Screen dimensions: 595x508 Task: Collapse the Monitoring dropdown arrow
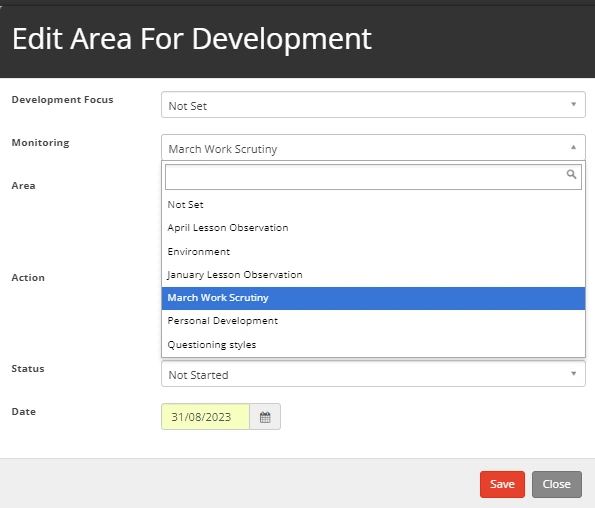pos(573,147)
